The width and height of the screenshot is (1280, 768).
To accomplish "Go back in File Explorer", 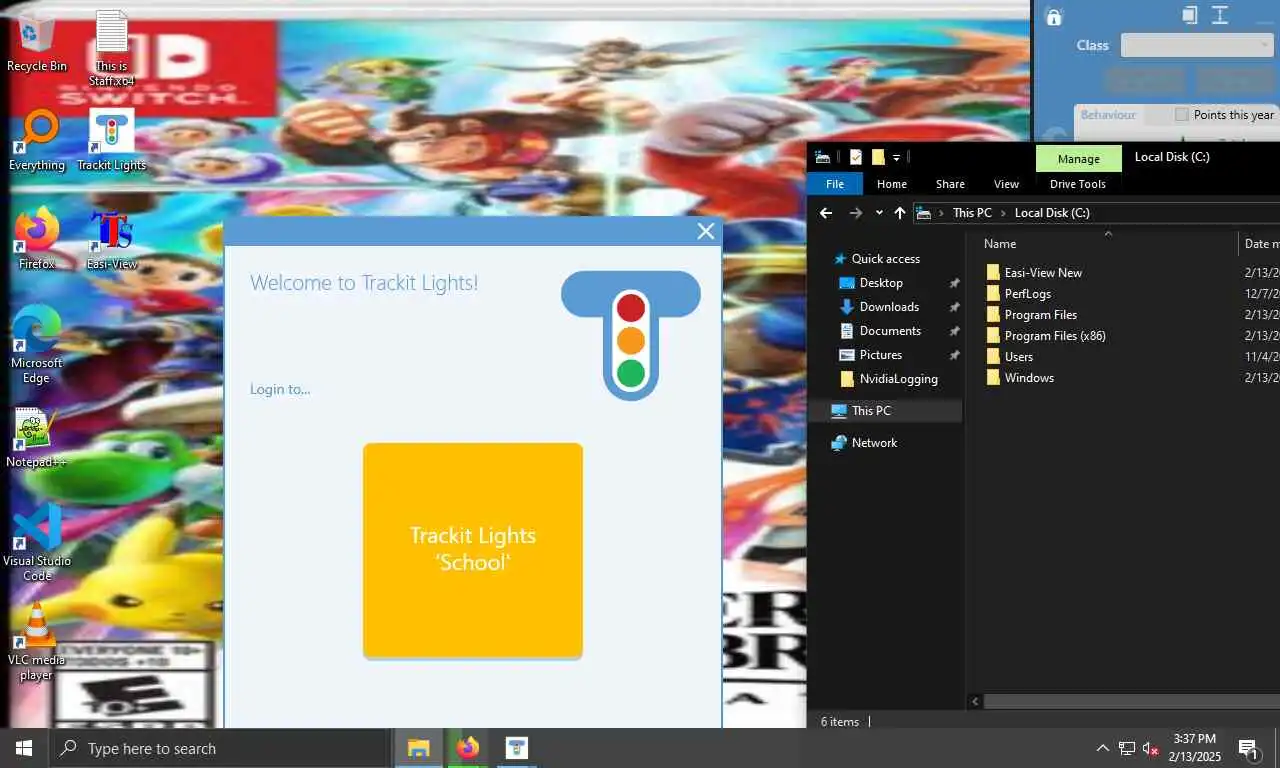I will coord(826,213).
